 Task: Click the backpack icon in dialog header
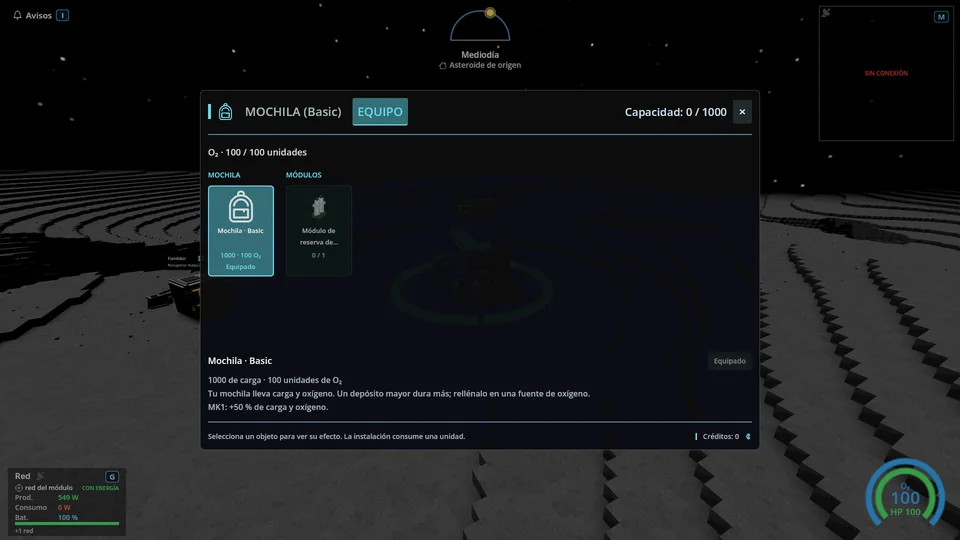225,111
